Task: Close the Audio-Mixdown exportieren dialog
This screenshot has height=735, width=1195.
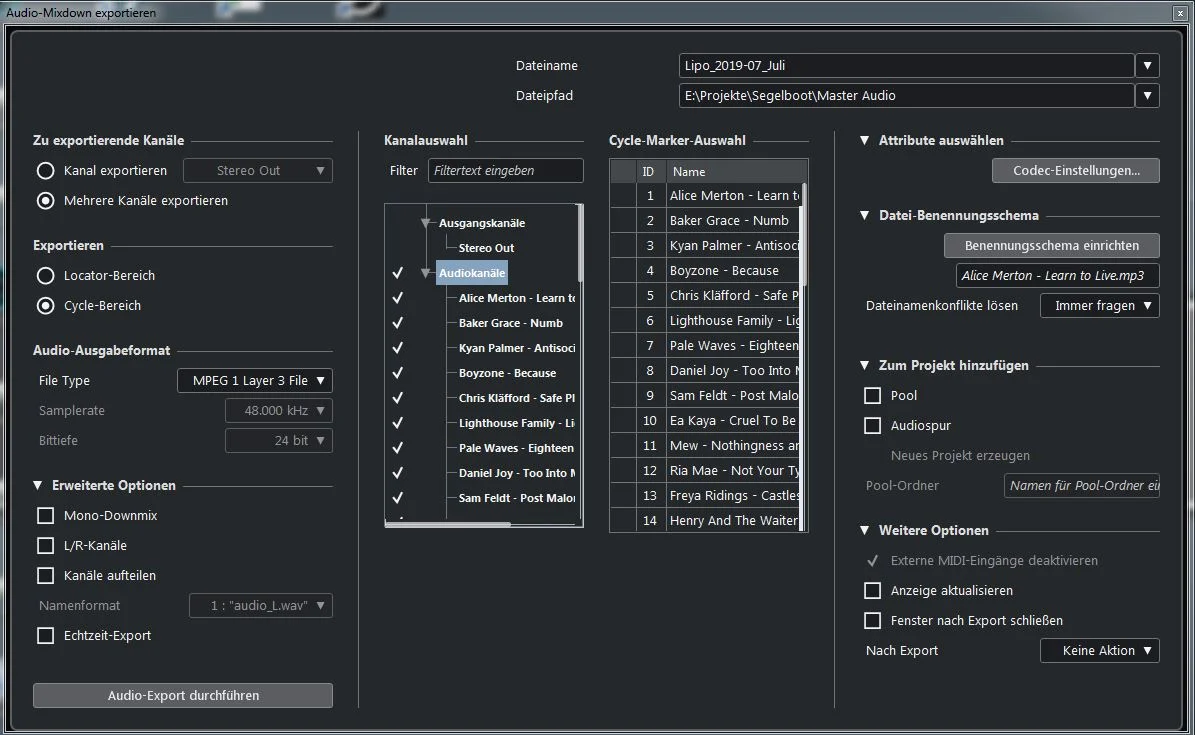Action: click(x=1179, y=13)
